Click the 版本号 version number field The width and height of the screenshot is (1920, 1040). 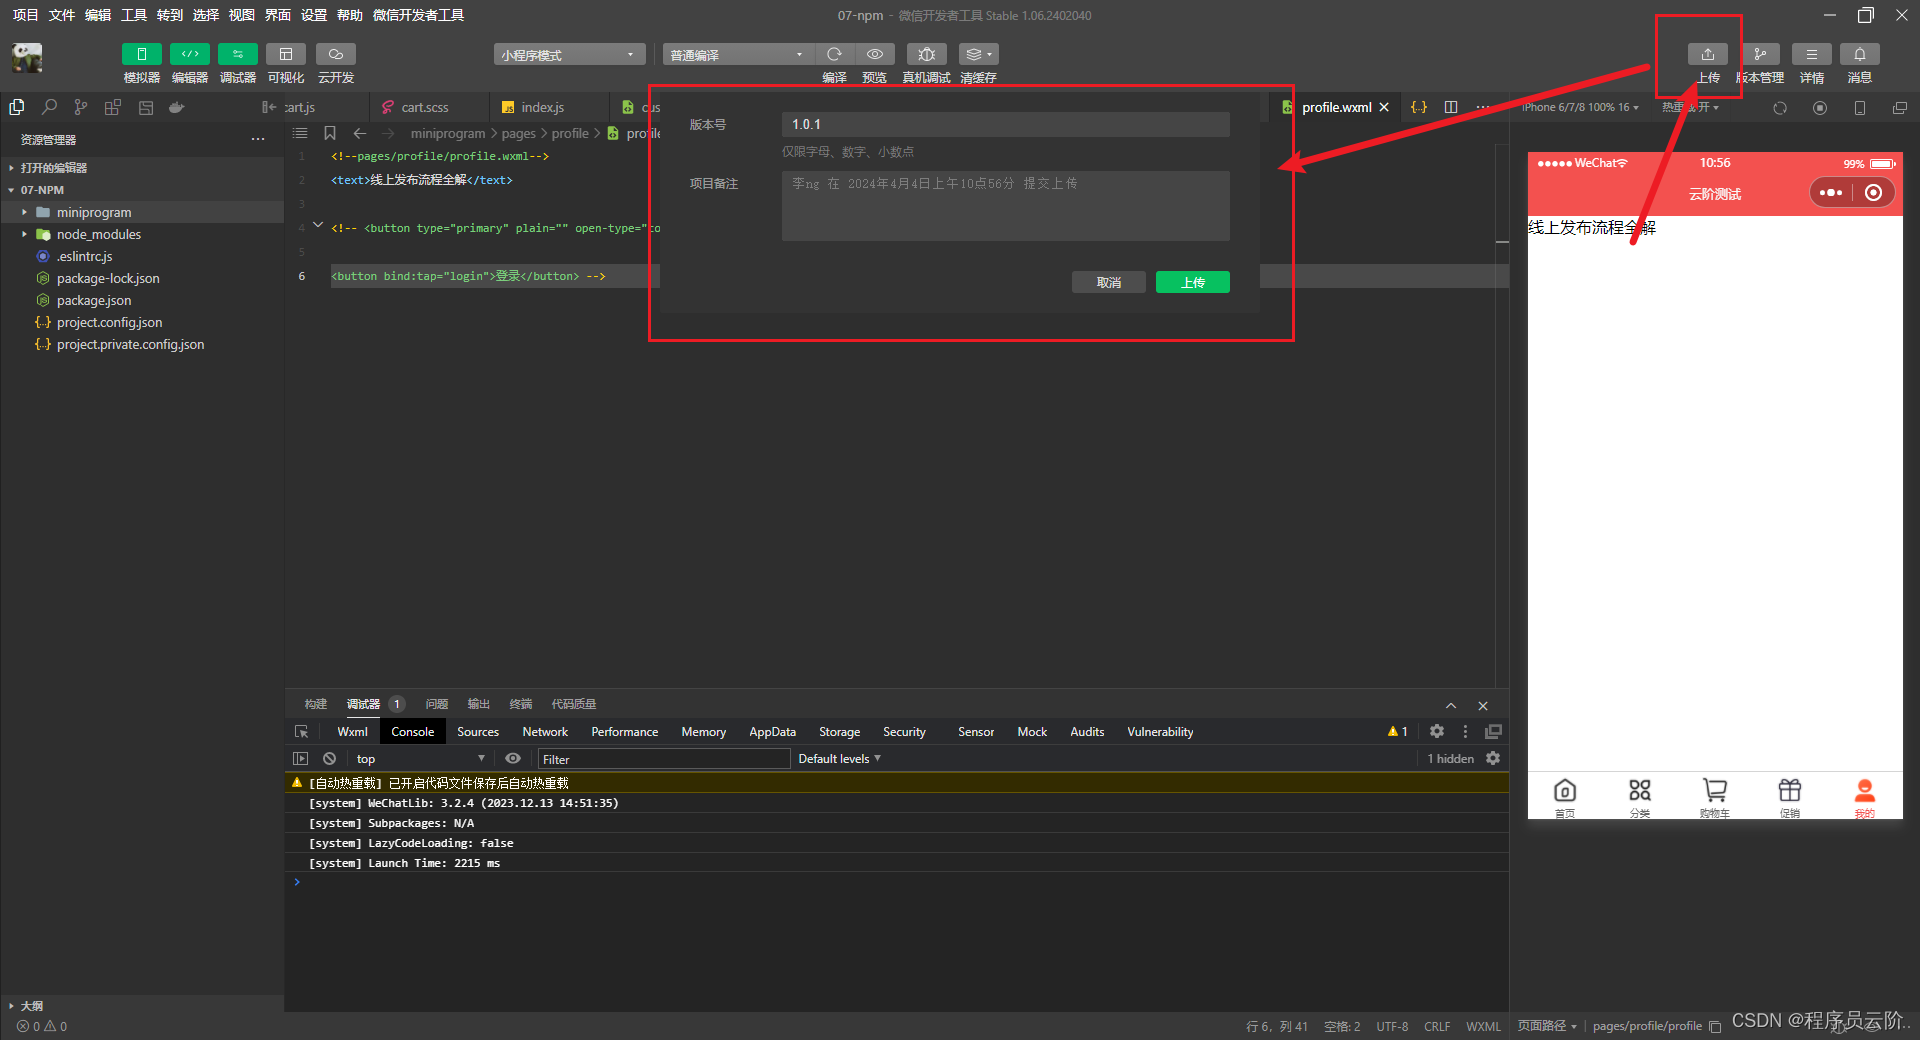pyautogui.click(x=1006, y=124)
